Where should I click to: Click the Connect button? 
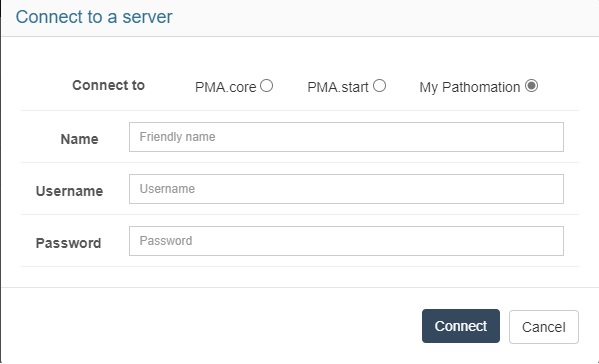(461, 326)
